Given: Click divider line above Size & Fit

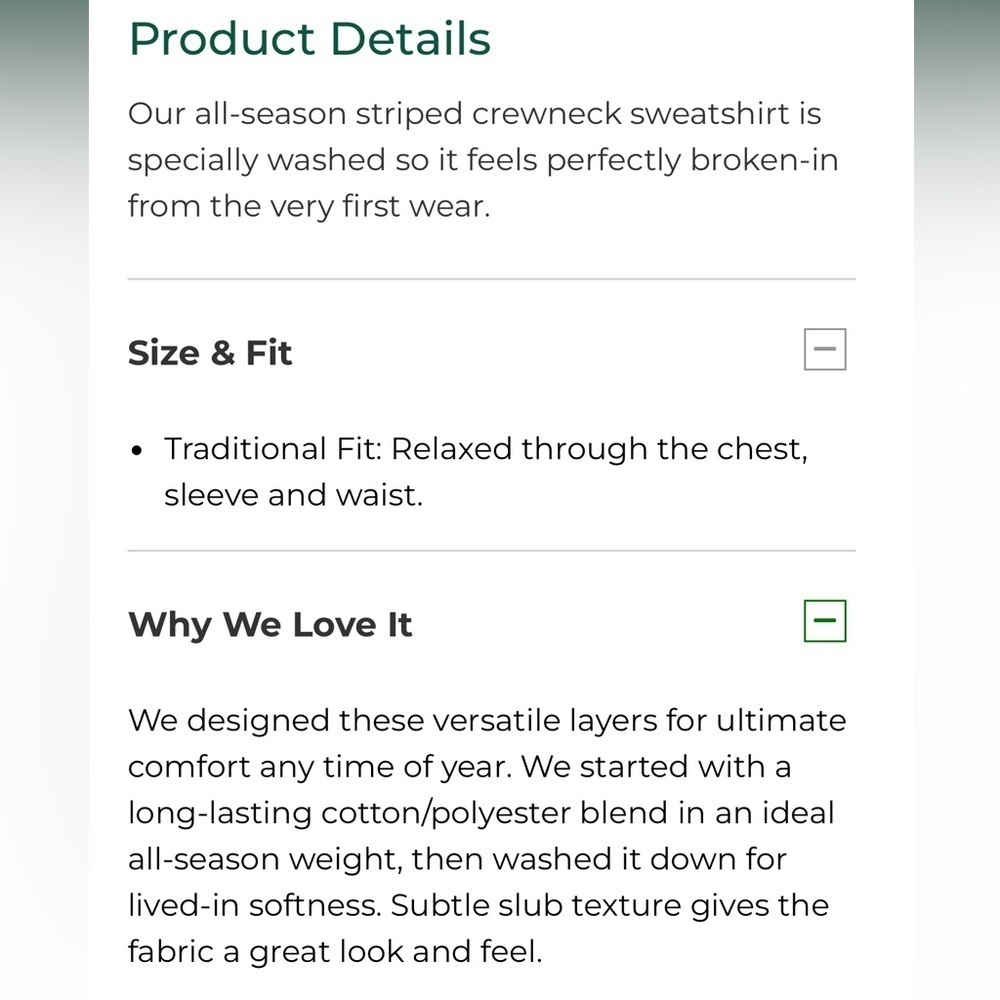Looking at the screenshot, I should point(491,279).
